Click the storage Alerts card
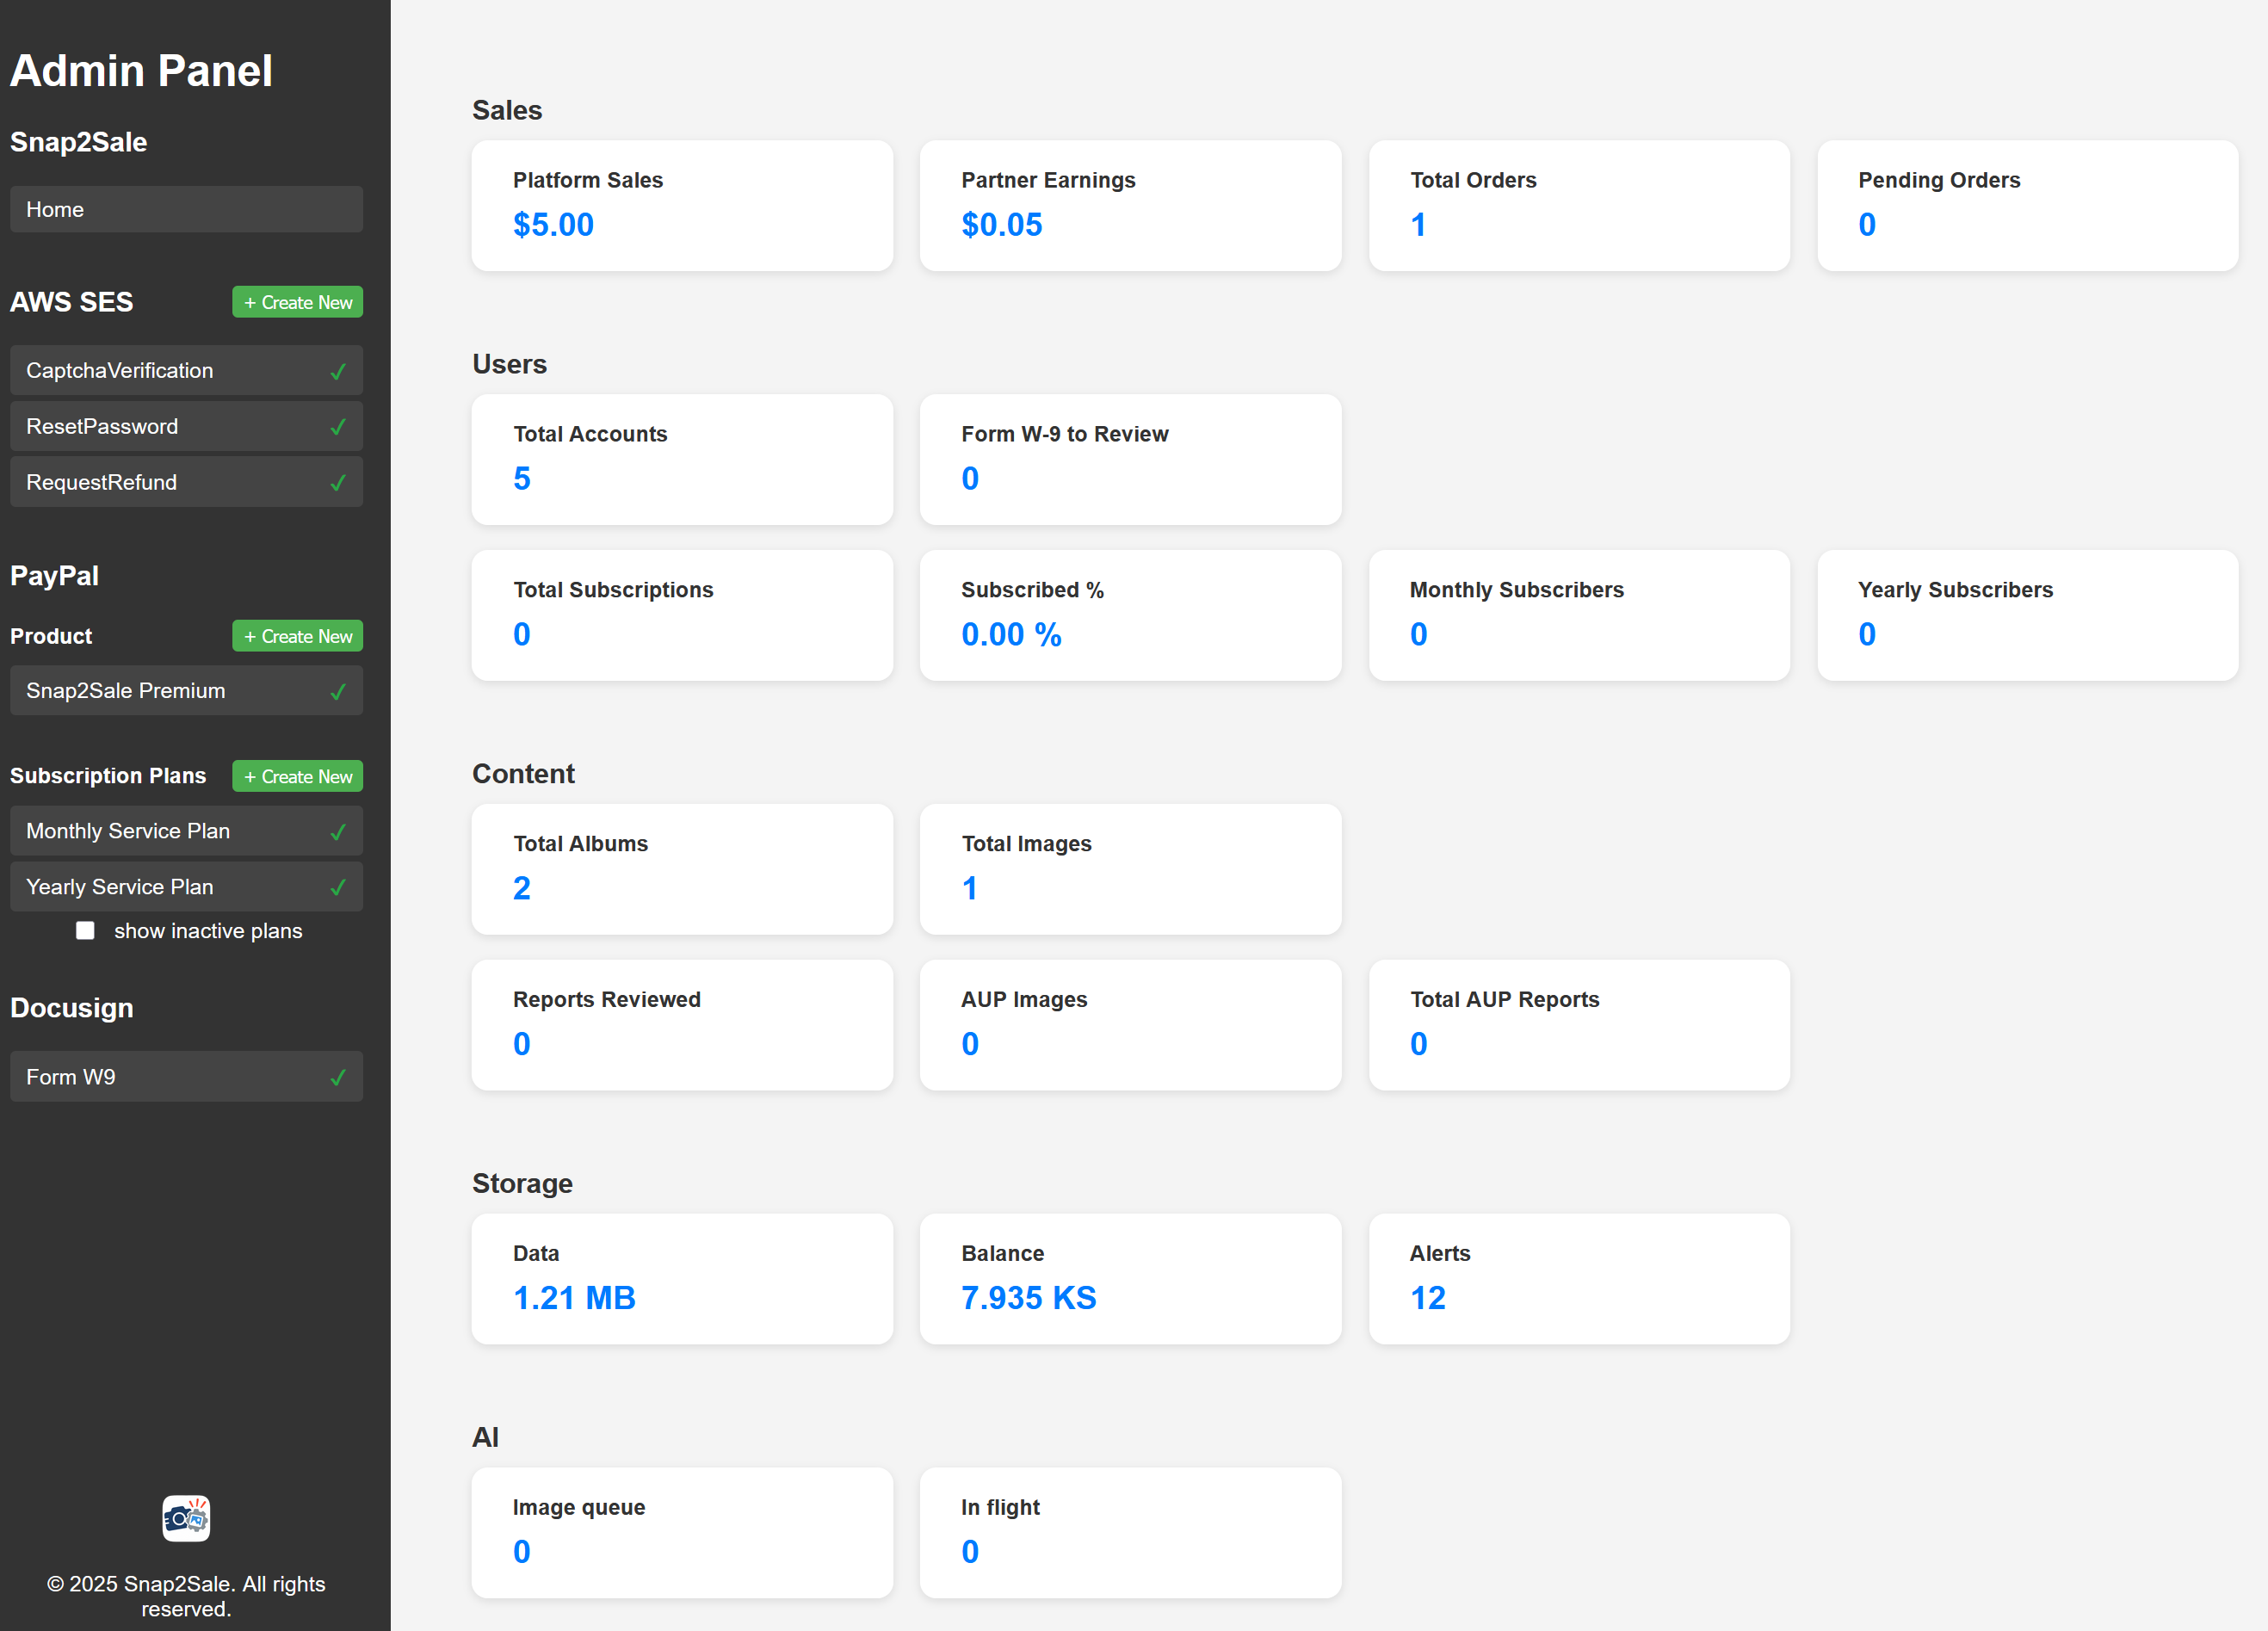This screenshot has height=1631, width=2268. (x=1579, y=1279)
